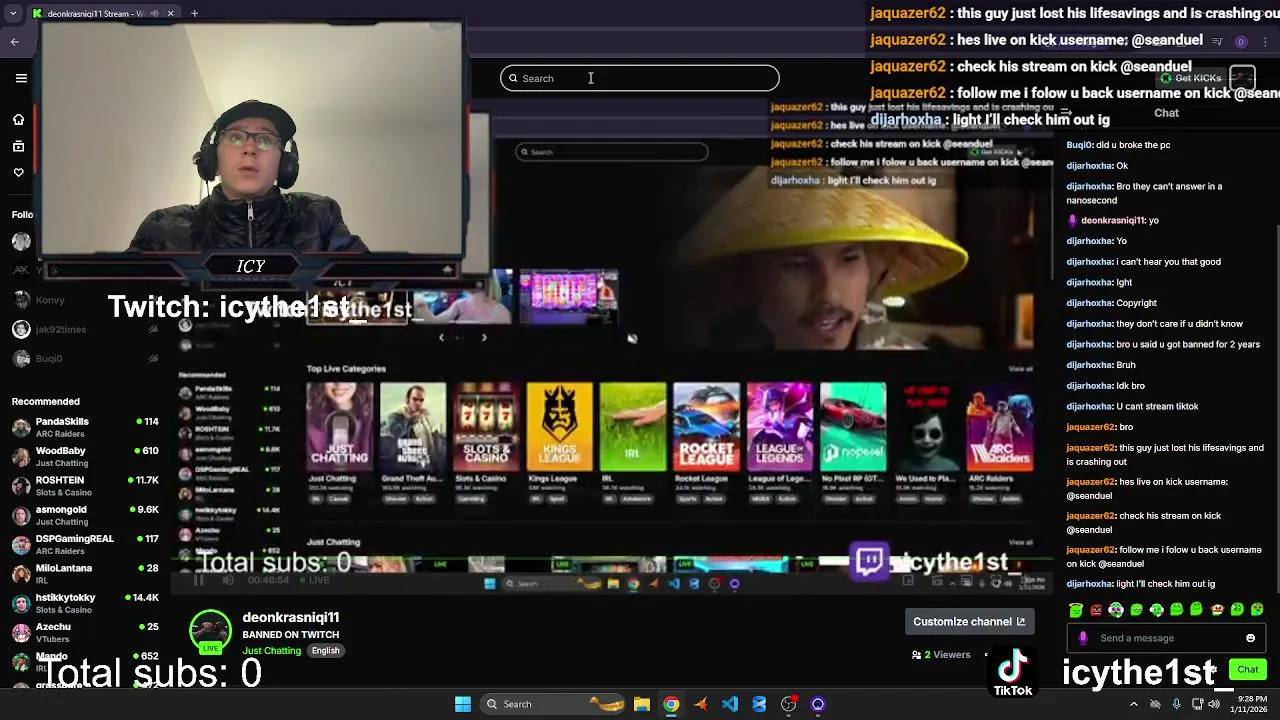Show hidden system tray icons
The image size is (1280, 720).
(1133, 704)
